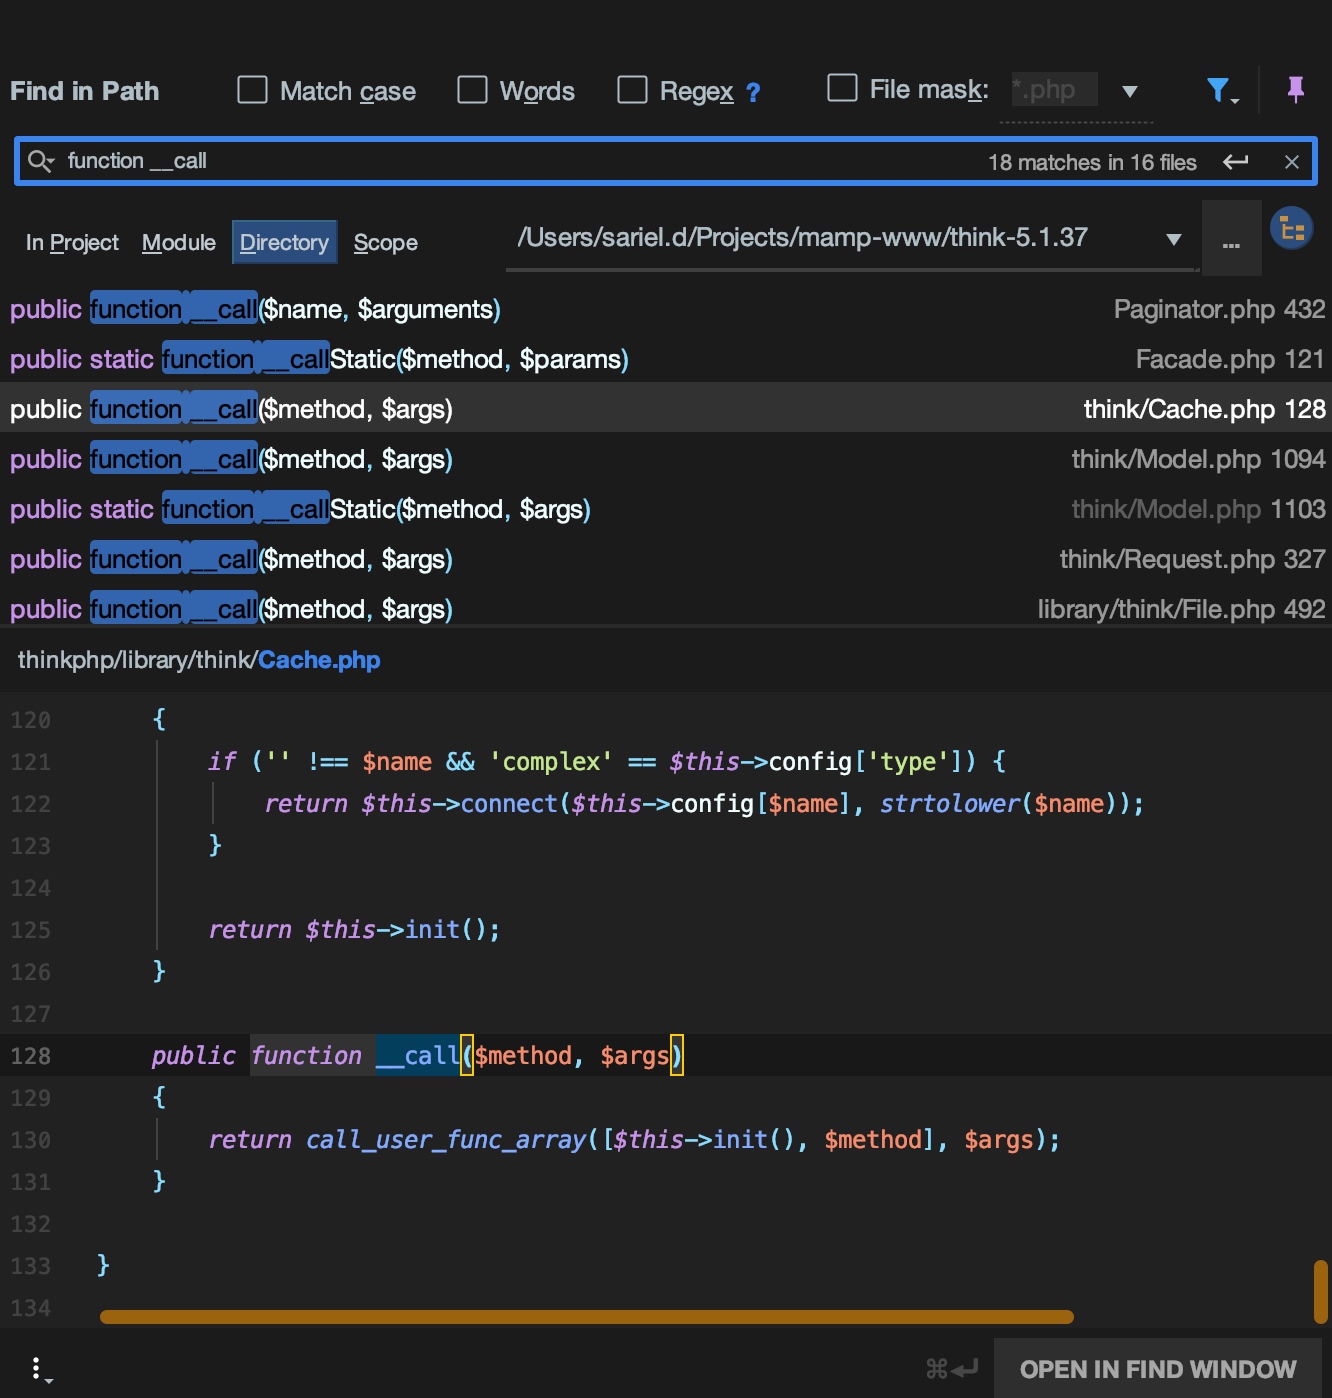The height and width of the screenshot is (1398, 1332).
Task: Select the Directory tab
Action: [284, 243]
